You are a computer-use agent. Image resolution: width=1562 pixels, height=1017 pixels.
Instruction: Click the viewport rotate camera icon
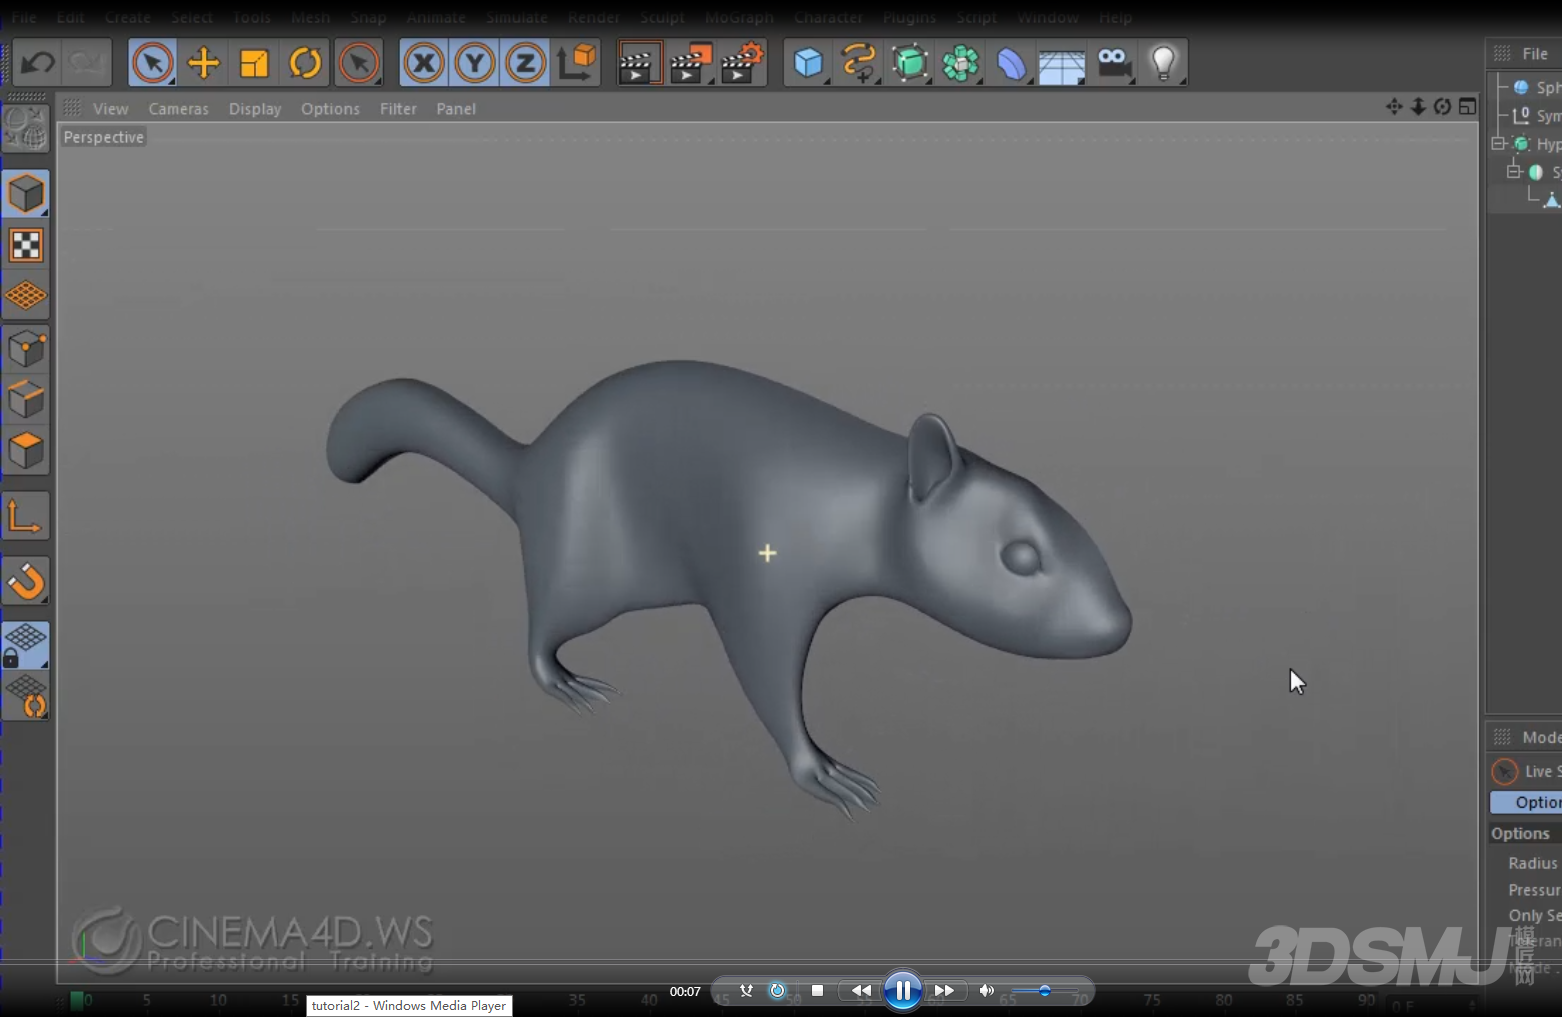click(x=1442, y=106)
